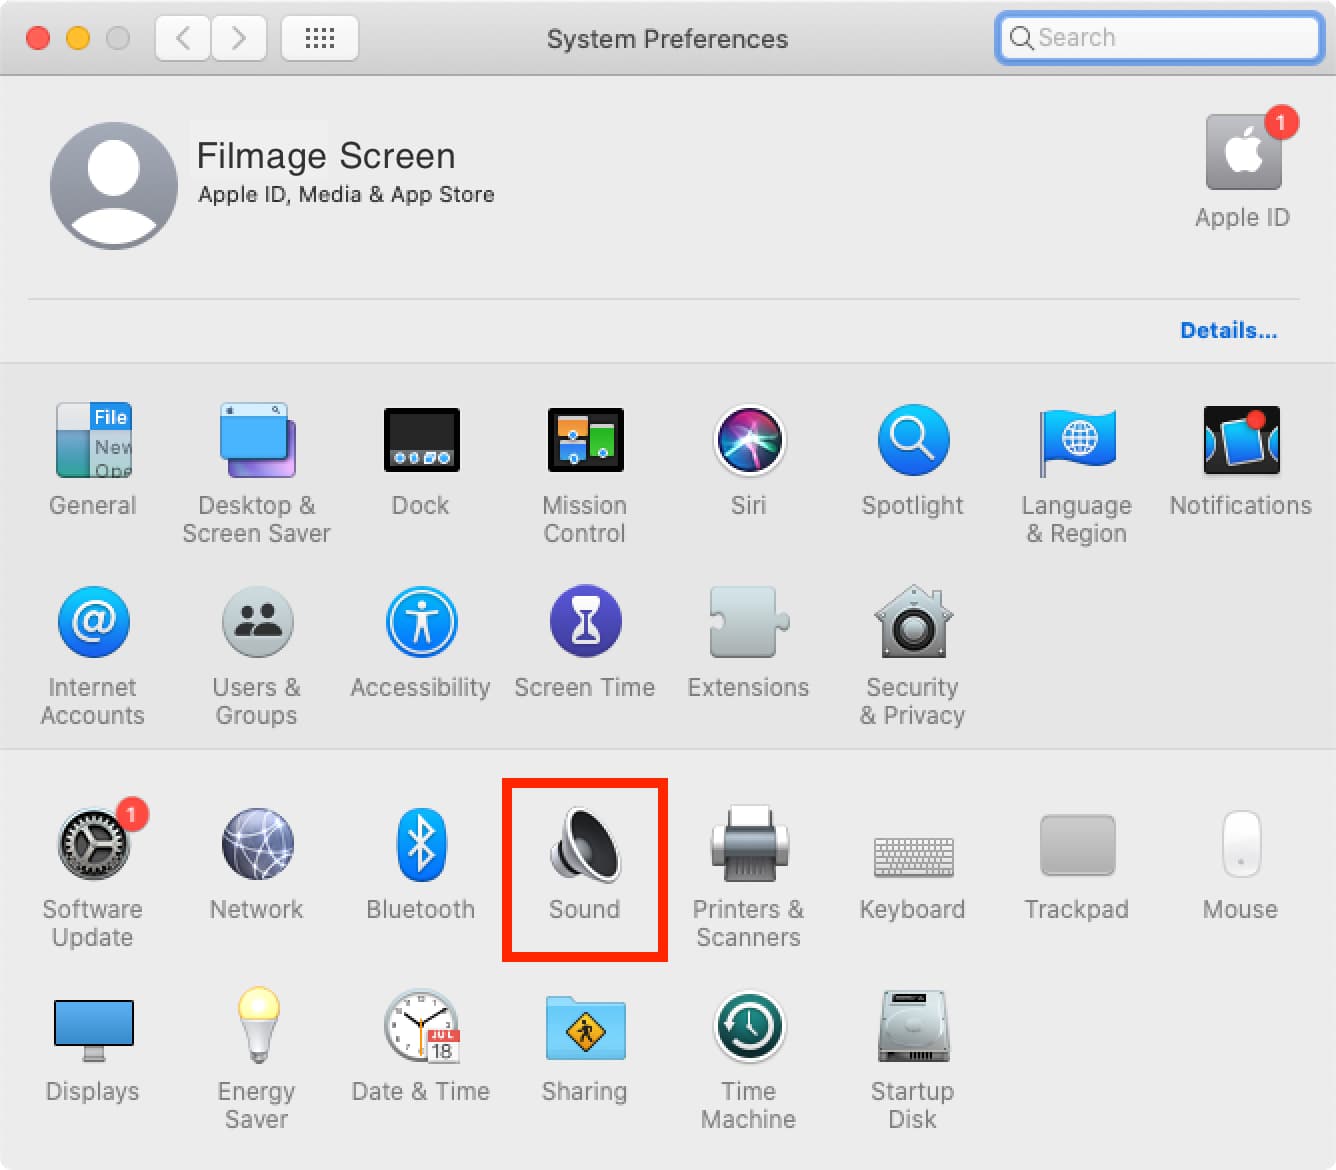Minimize the System Preferences window
1336x1170 pixels.
(78, 38)
